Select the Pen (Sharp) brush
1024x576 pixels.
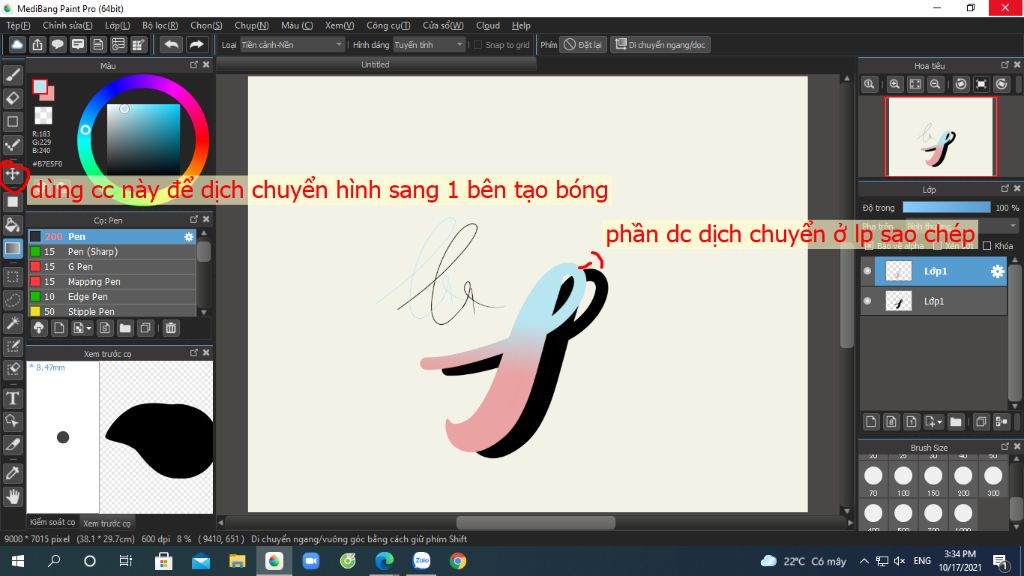pos(112,251)
